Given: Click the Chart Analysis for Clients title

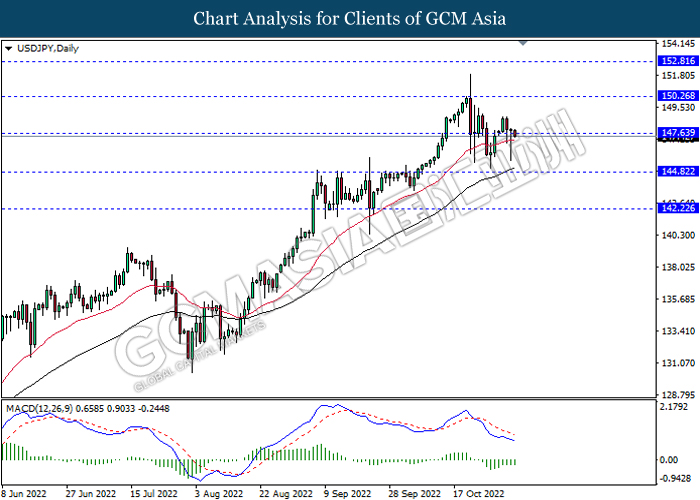Looking at the screenshot, I should click(x=350, y=19).
